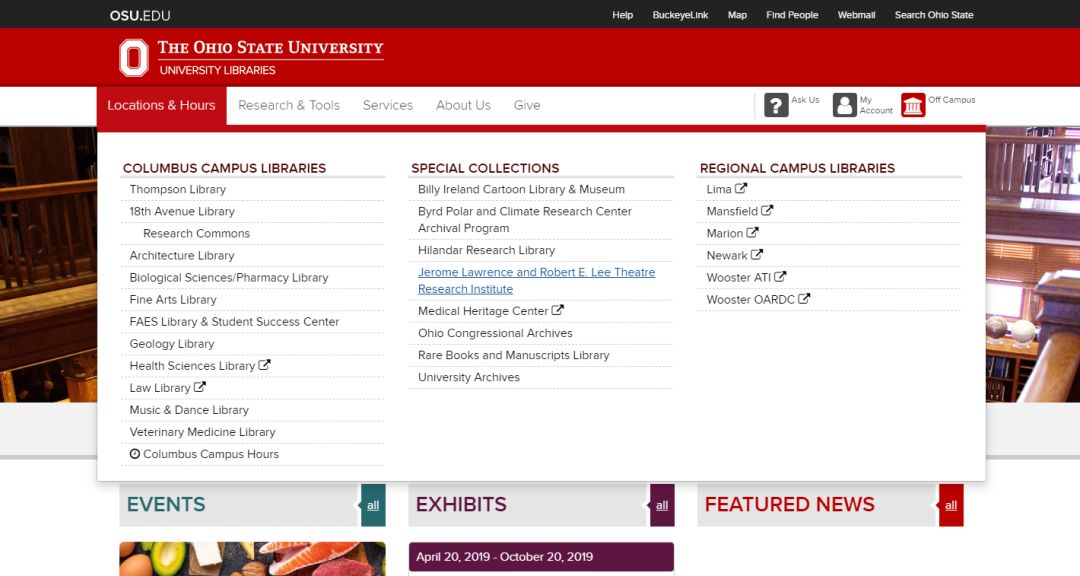Click external link icon next to Lima
Image resolution: width=1080 pixels, height=576 pixels.
tap(741, 188)
